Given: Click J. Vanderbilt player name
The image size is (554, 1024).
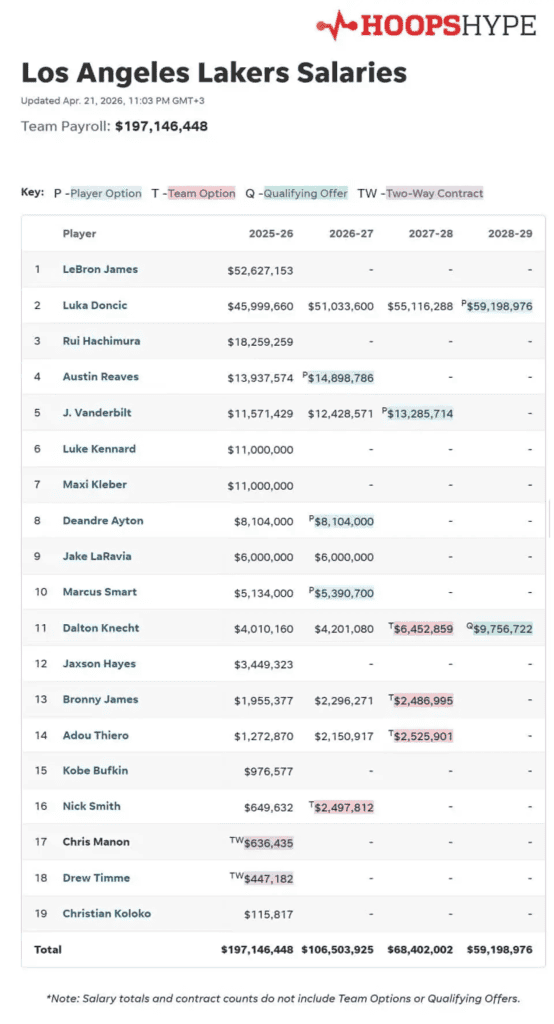Looking at the screenshot, I should click(97, 413).
